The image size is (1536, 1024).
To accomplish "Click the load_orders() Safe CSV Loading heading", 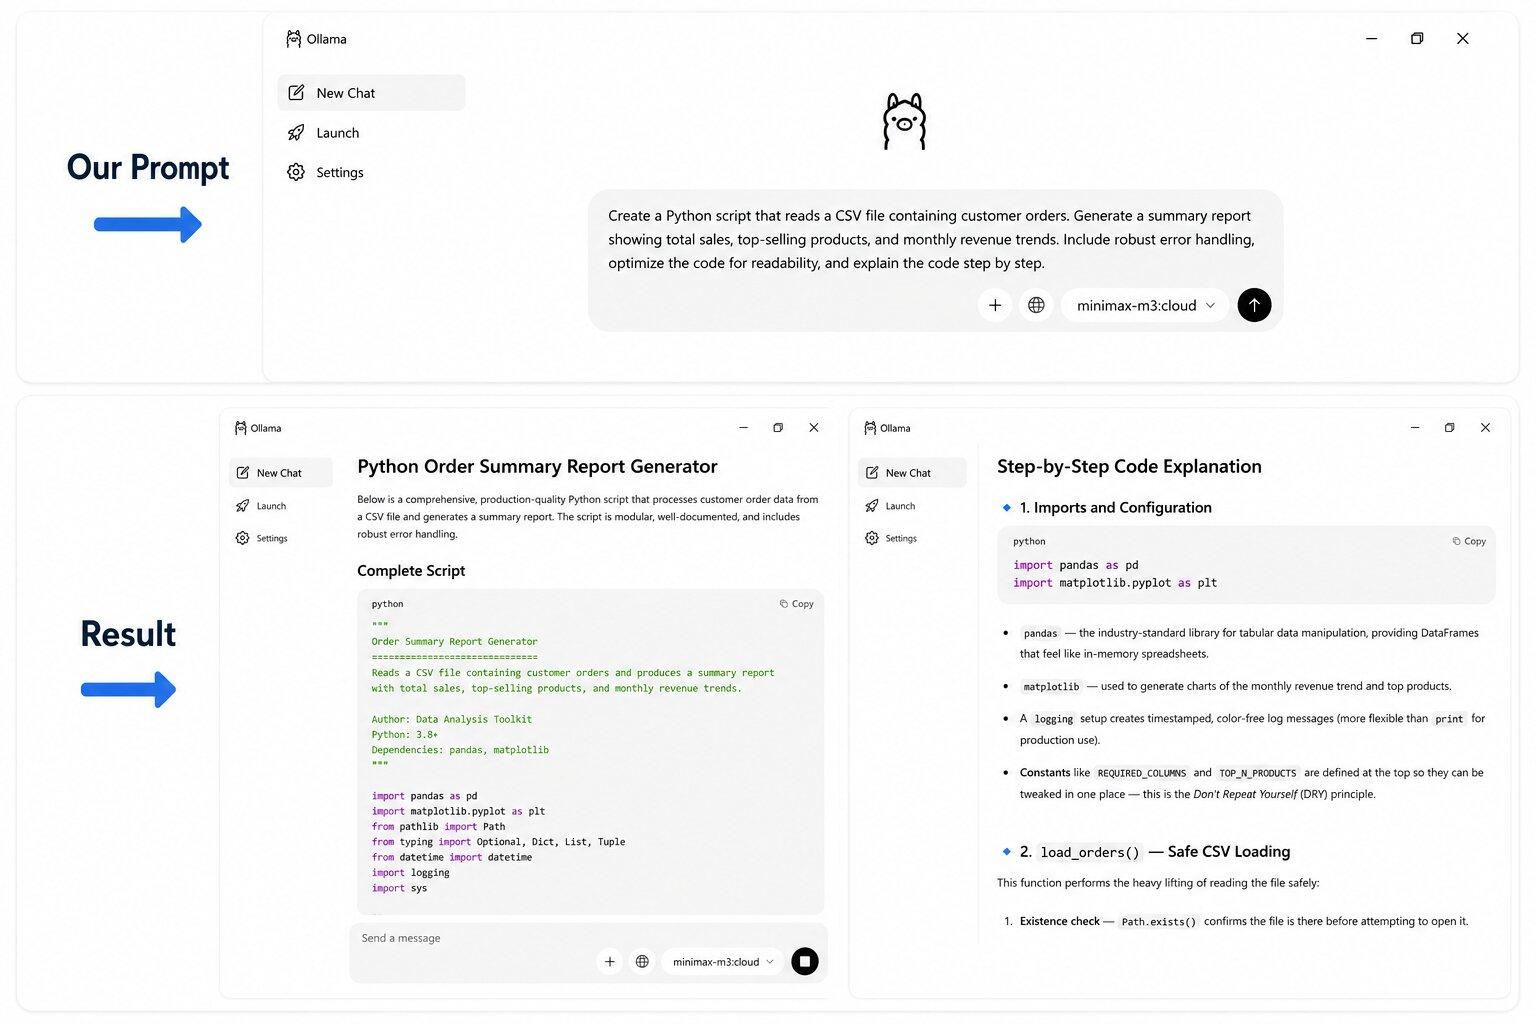I will tap(1155, 852).
